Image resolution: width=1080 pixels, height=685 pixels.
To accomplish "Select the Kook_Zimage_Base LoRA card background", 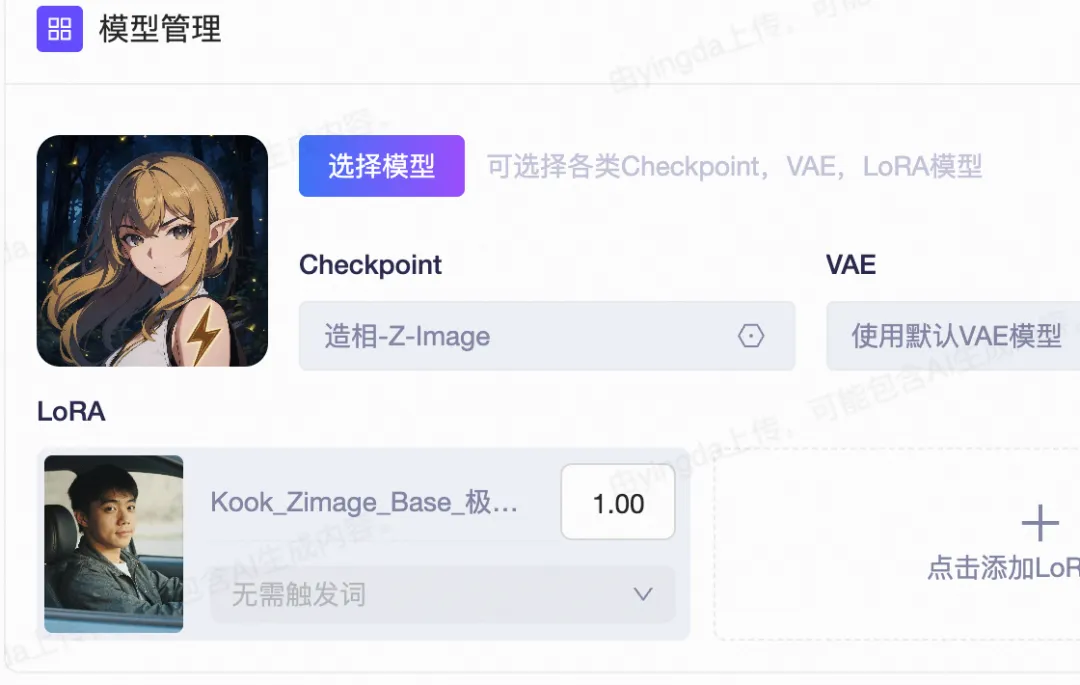I will pyautogui.click(x=363, y=544).
